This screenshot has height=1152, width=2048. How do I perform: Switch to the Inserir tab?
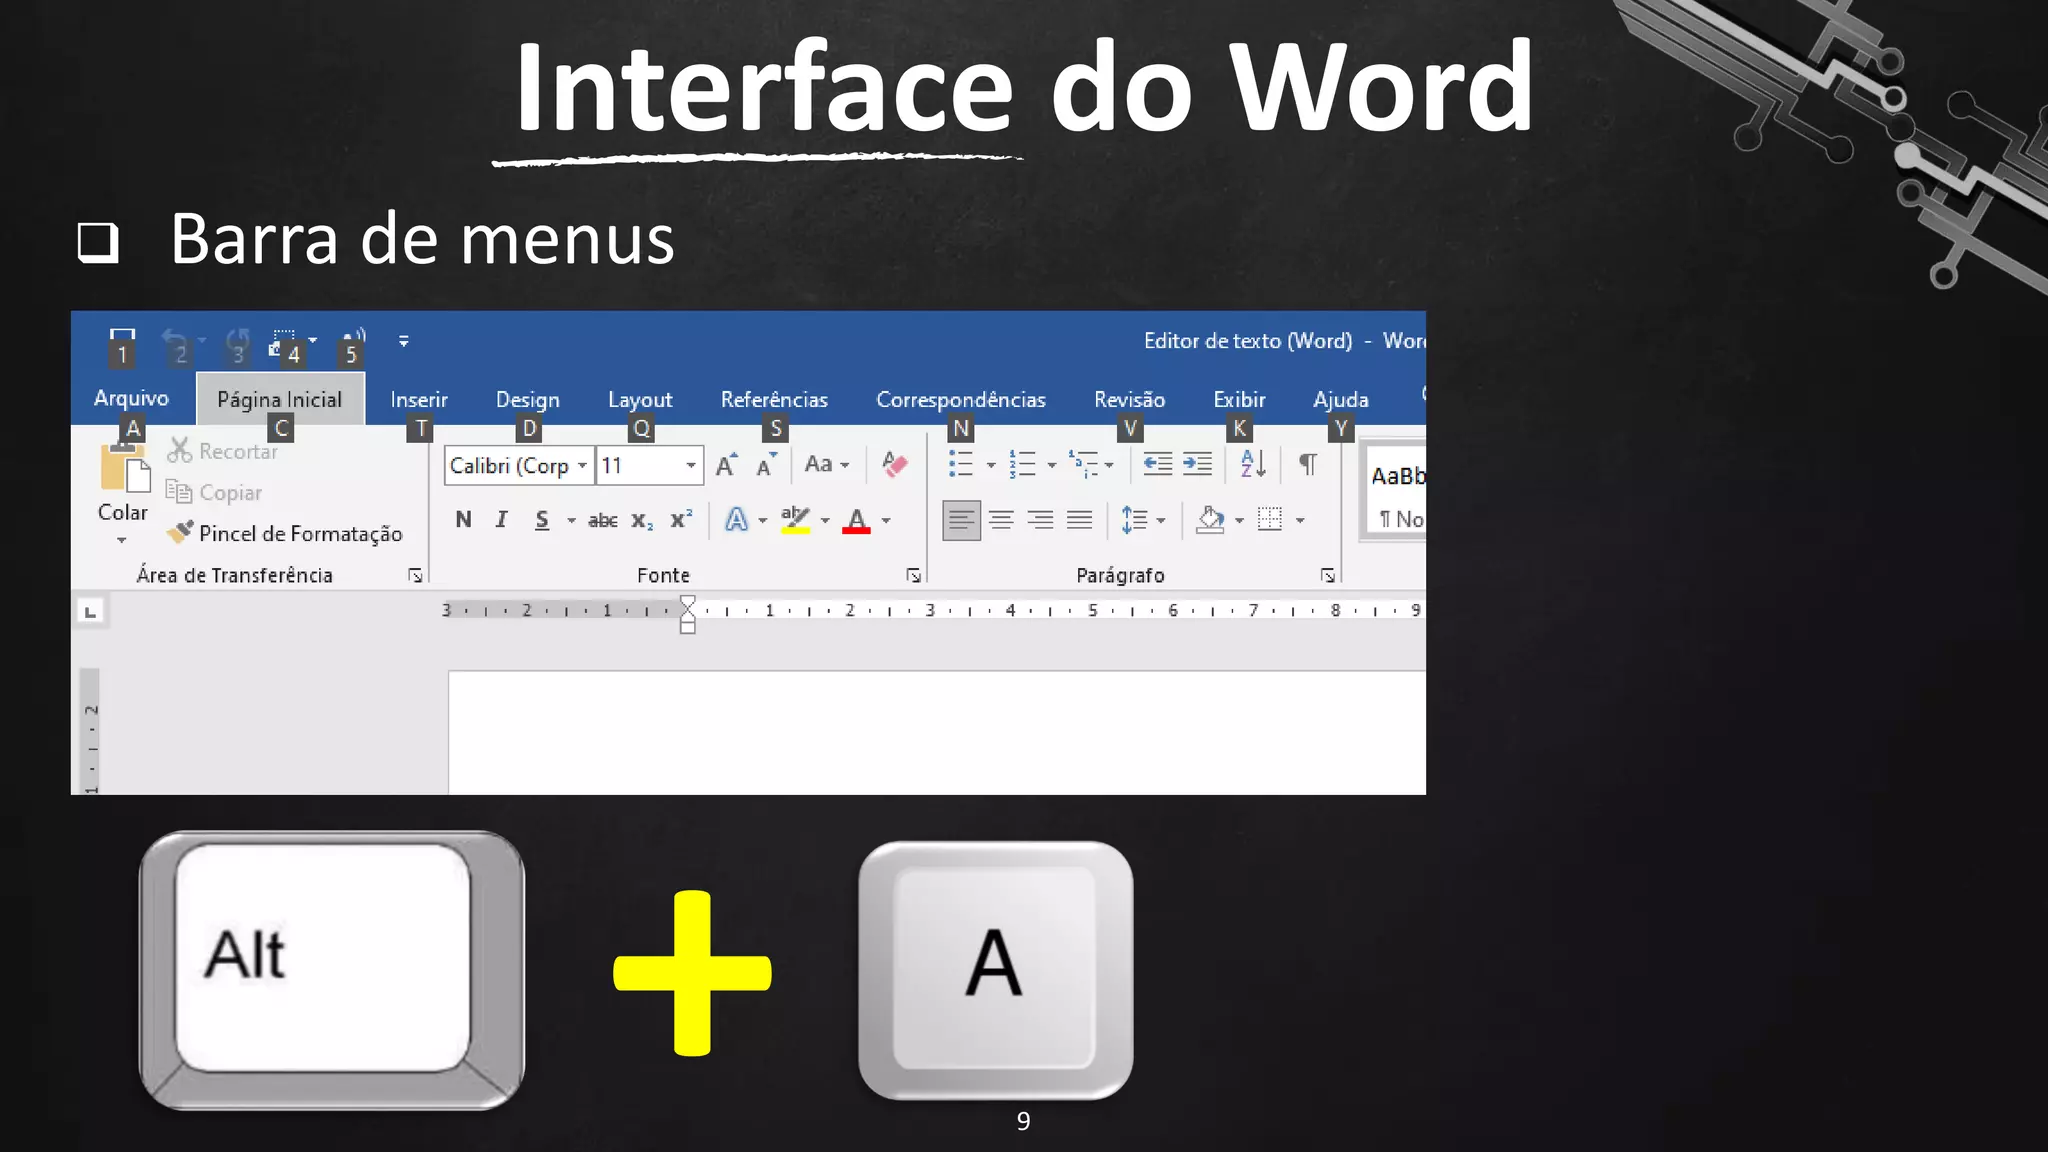tap(419, 399)
